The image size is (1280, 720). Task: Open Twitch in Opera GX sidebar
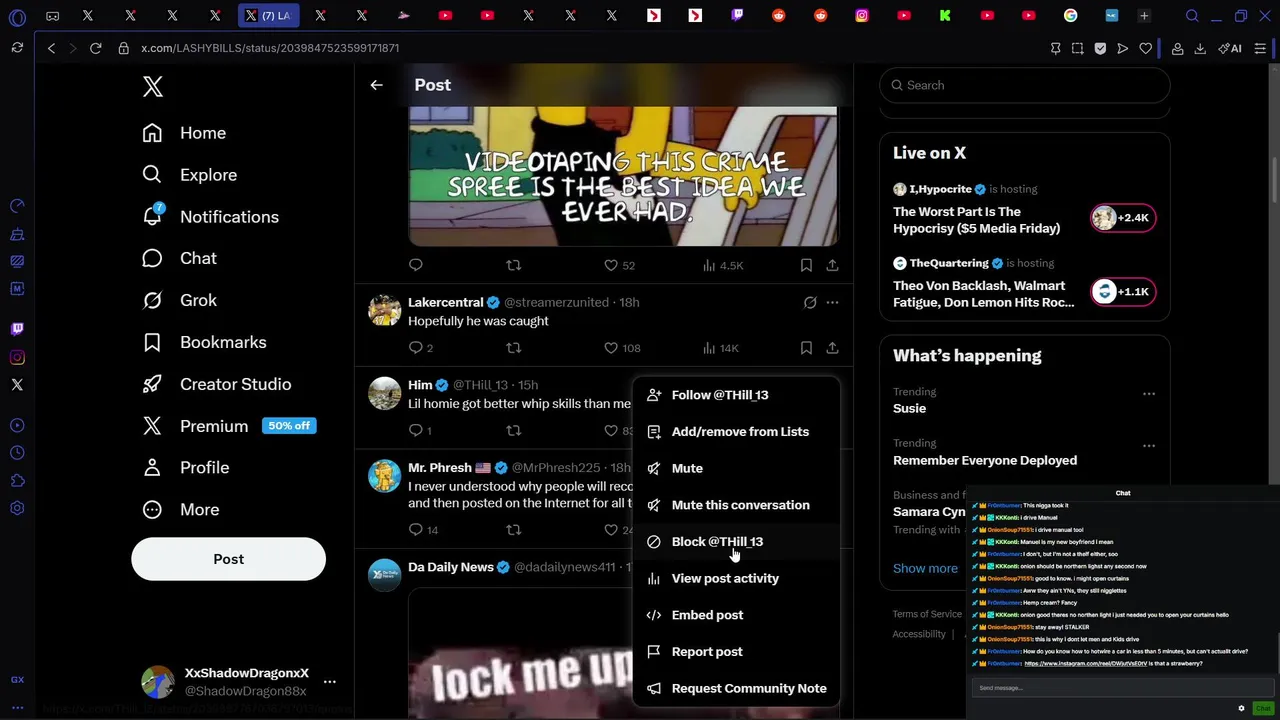point(17,329)
